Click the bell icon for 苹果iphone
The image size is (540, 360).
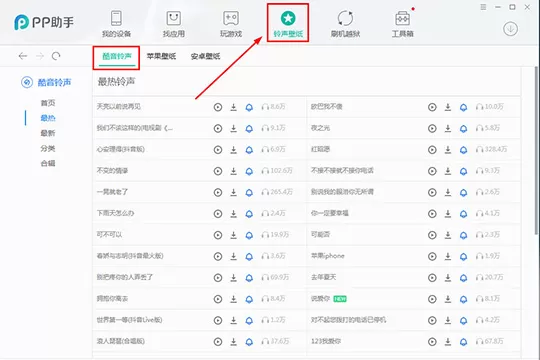click(464, 256)
